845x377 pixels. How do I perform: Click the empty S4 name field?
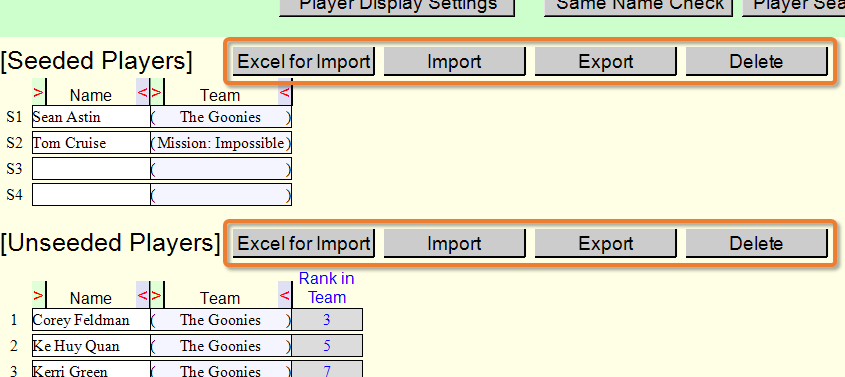tap(91, 194)
